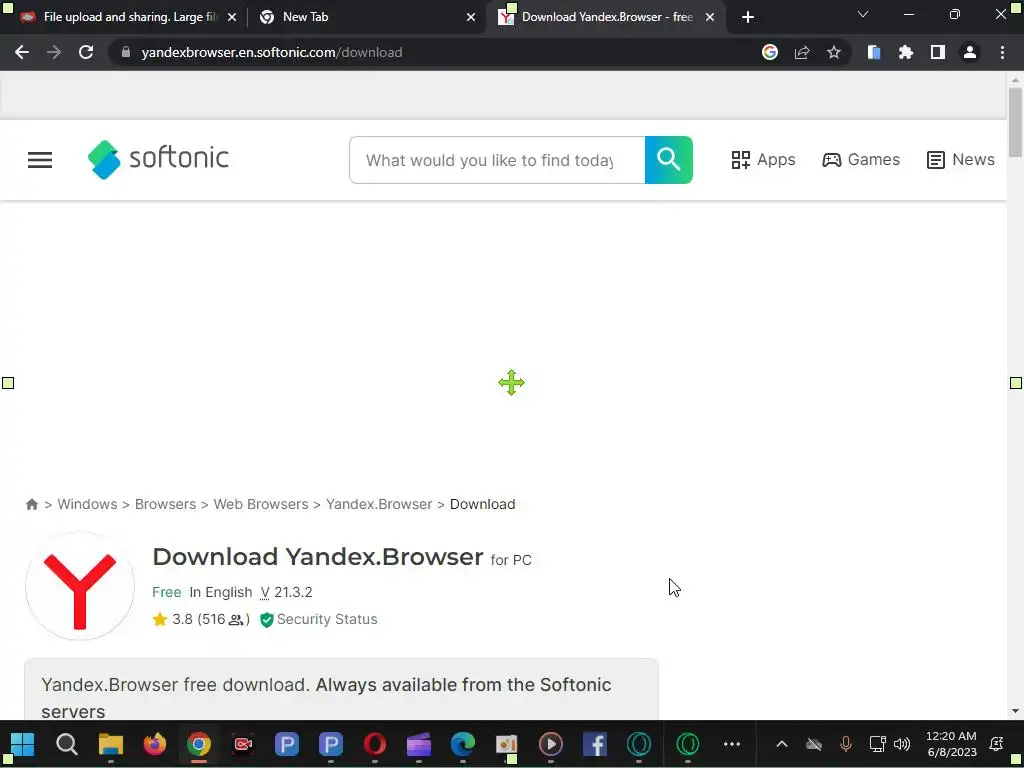Open the Facebook taskbar icon
The height and width of the screenshot is (768, 1024).
click(x=594, y=744)
